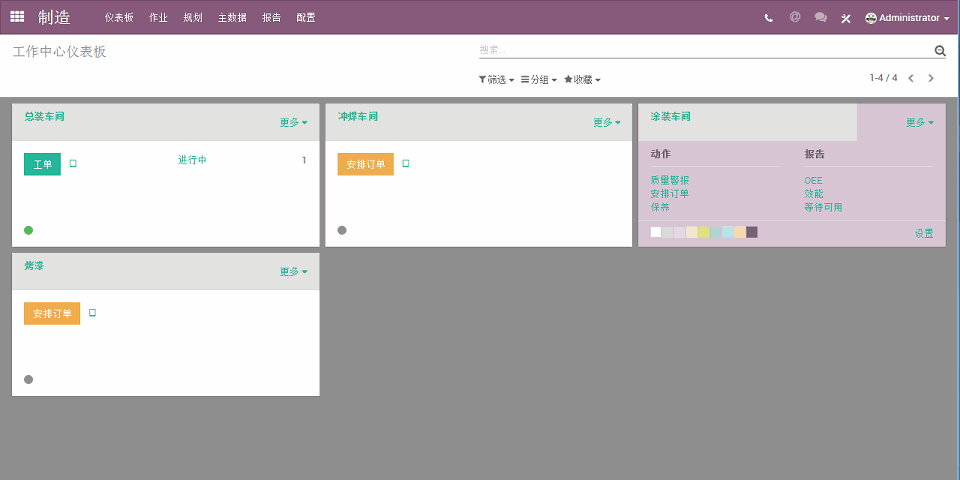The image size is (960, 480).
Task: Click grey status dot on 烤漆 card
Action: [x=28, y=380]
